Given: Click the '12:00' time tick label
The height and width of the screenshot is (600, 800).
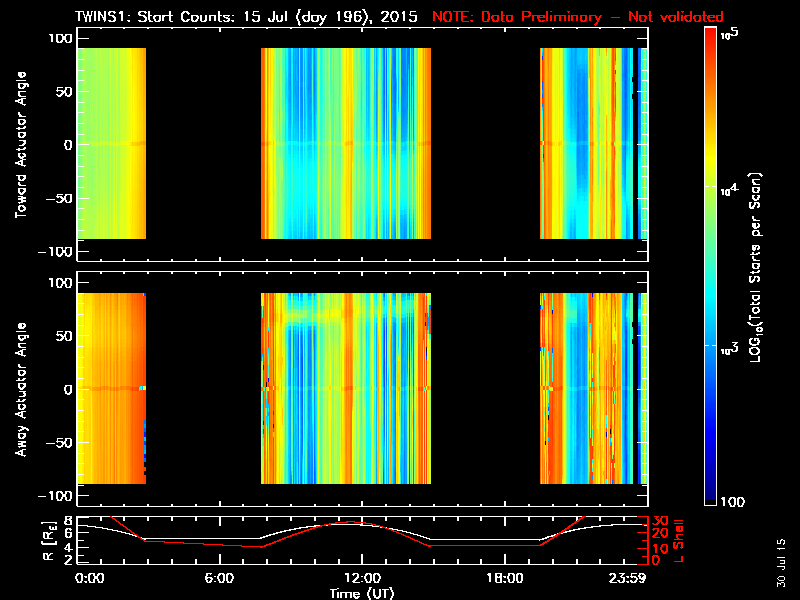Looking at the screenshot, I should point(362,578).
